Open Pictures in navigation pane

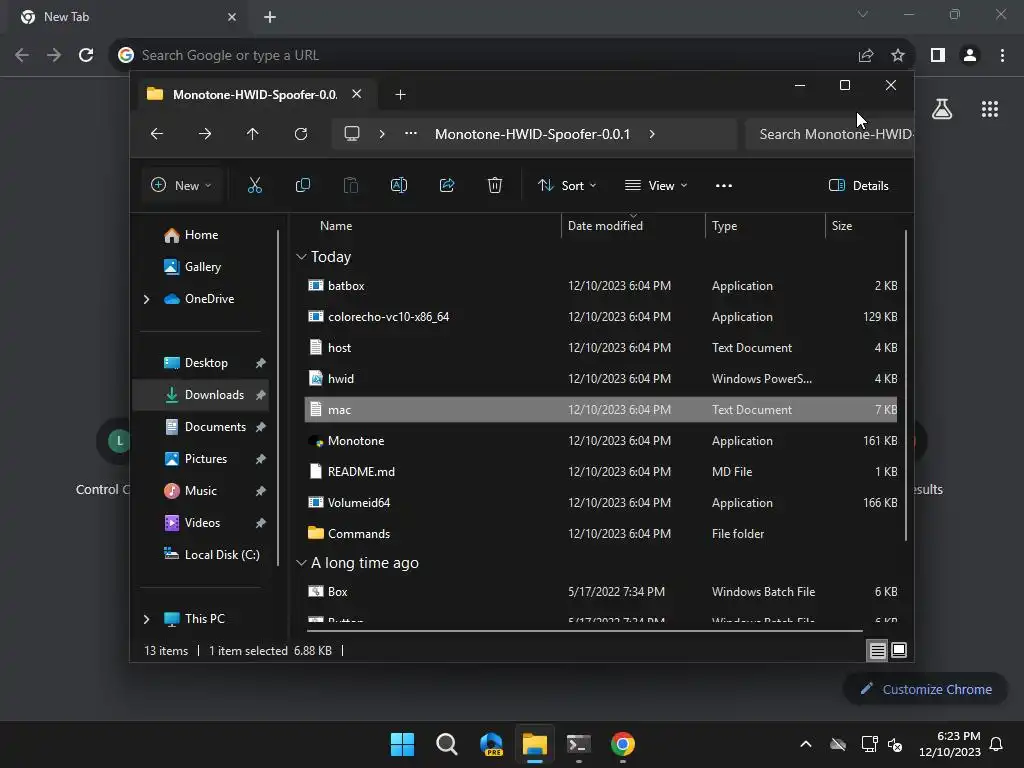click(206, 459)
